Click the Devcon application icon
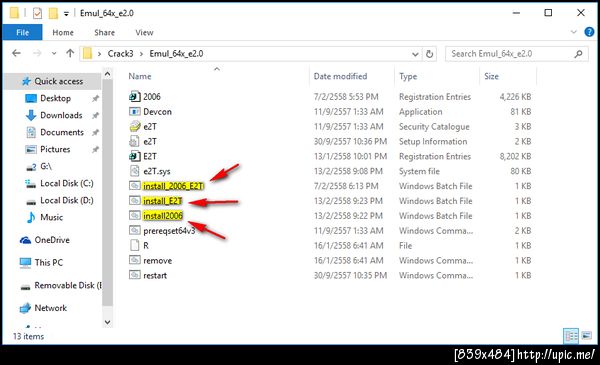Viewport: 600px width, 365px height. tap(134, 111)
